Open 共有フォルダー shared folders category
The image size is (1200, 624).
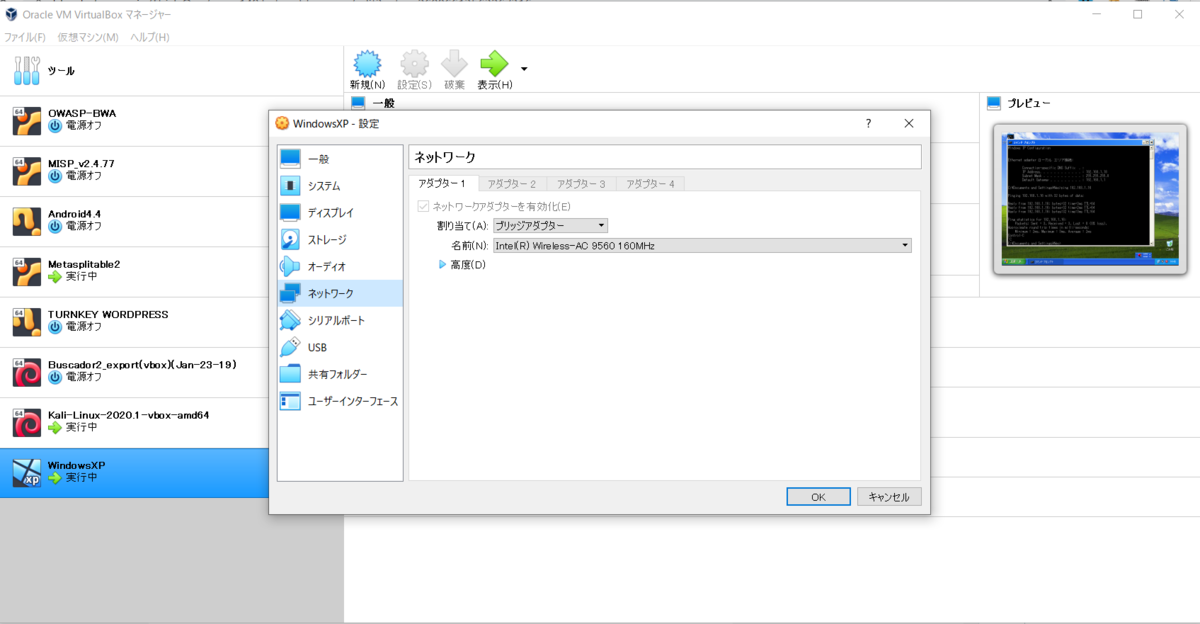click(340, 374)
